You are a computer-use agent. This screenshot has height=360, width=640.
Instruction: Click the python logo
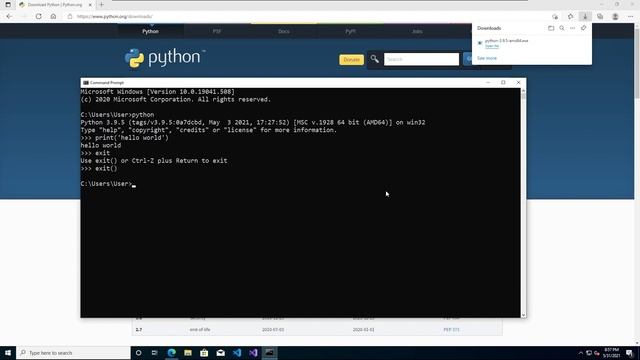[165, 58]
